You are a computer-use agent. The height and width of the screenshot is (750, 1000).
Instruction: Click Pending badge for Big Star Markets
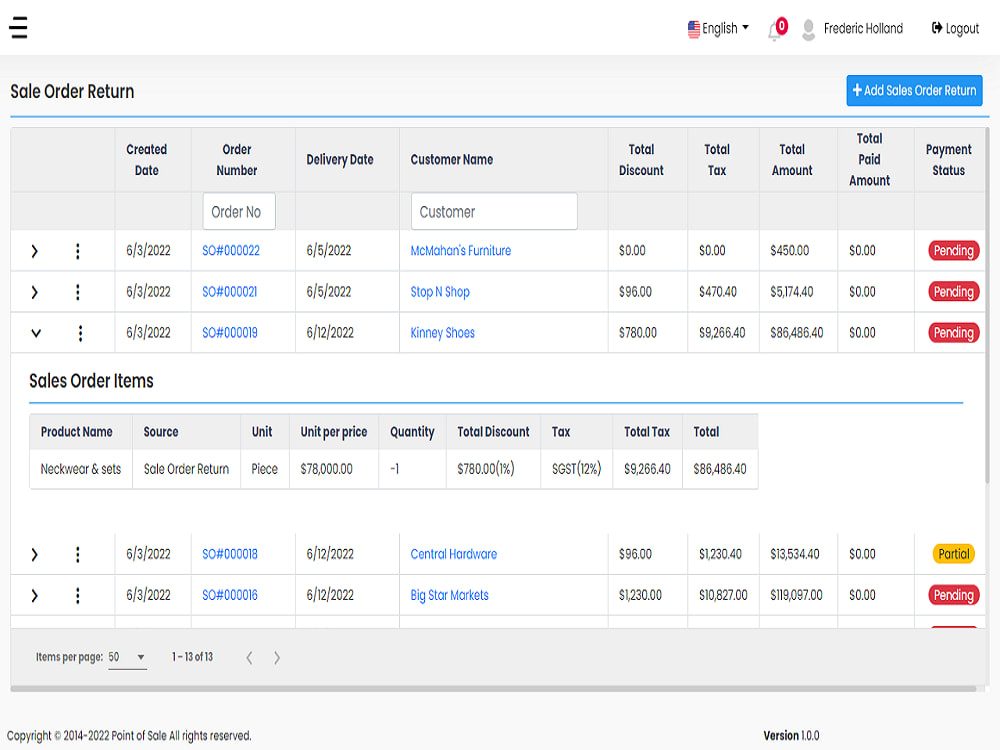[953, 595]
